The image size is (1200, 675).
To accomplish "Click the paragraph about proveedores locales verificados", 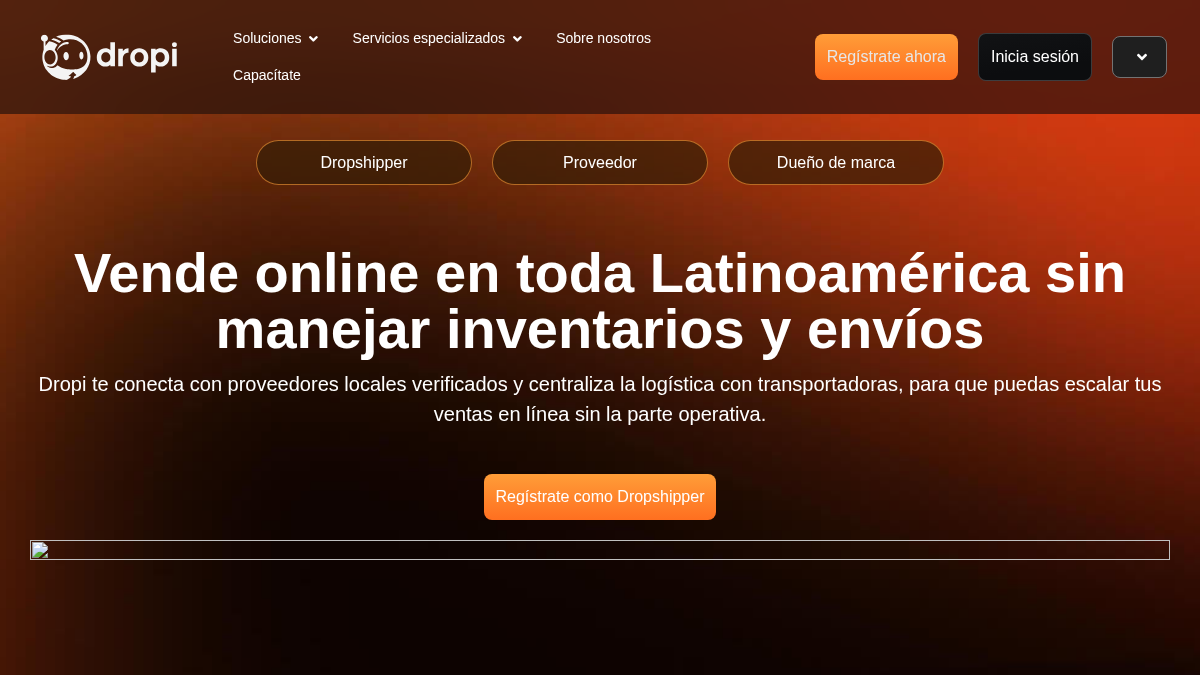I will coord(600,399).
